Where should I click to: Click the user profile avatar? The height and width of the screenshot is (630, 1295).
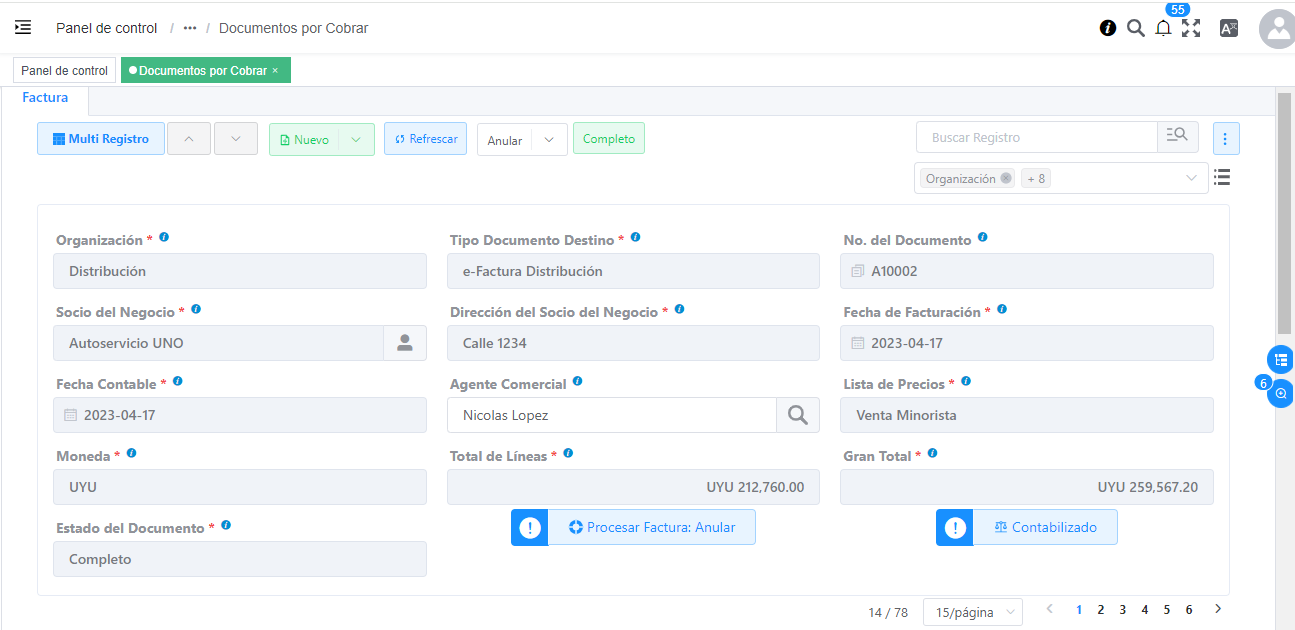tap(1277, 29)
